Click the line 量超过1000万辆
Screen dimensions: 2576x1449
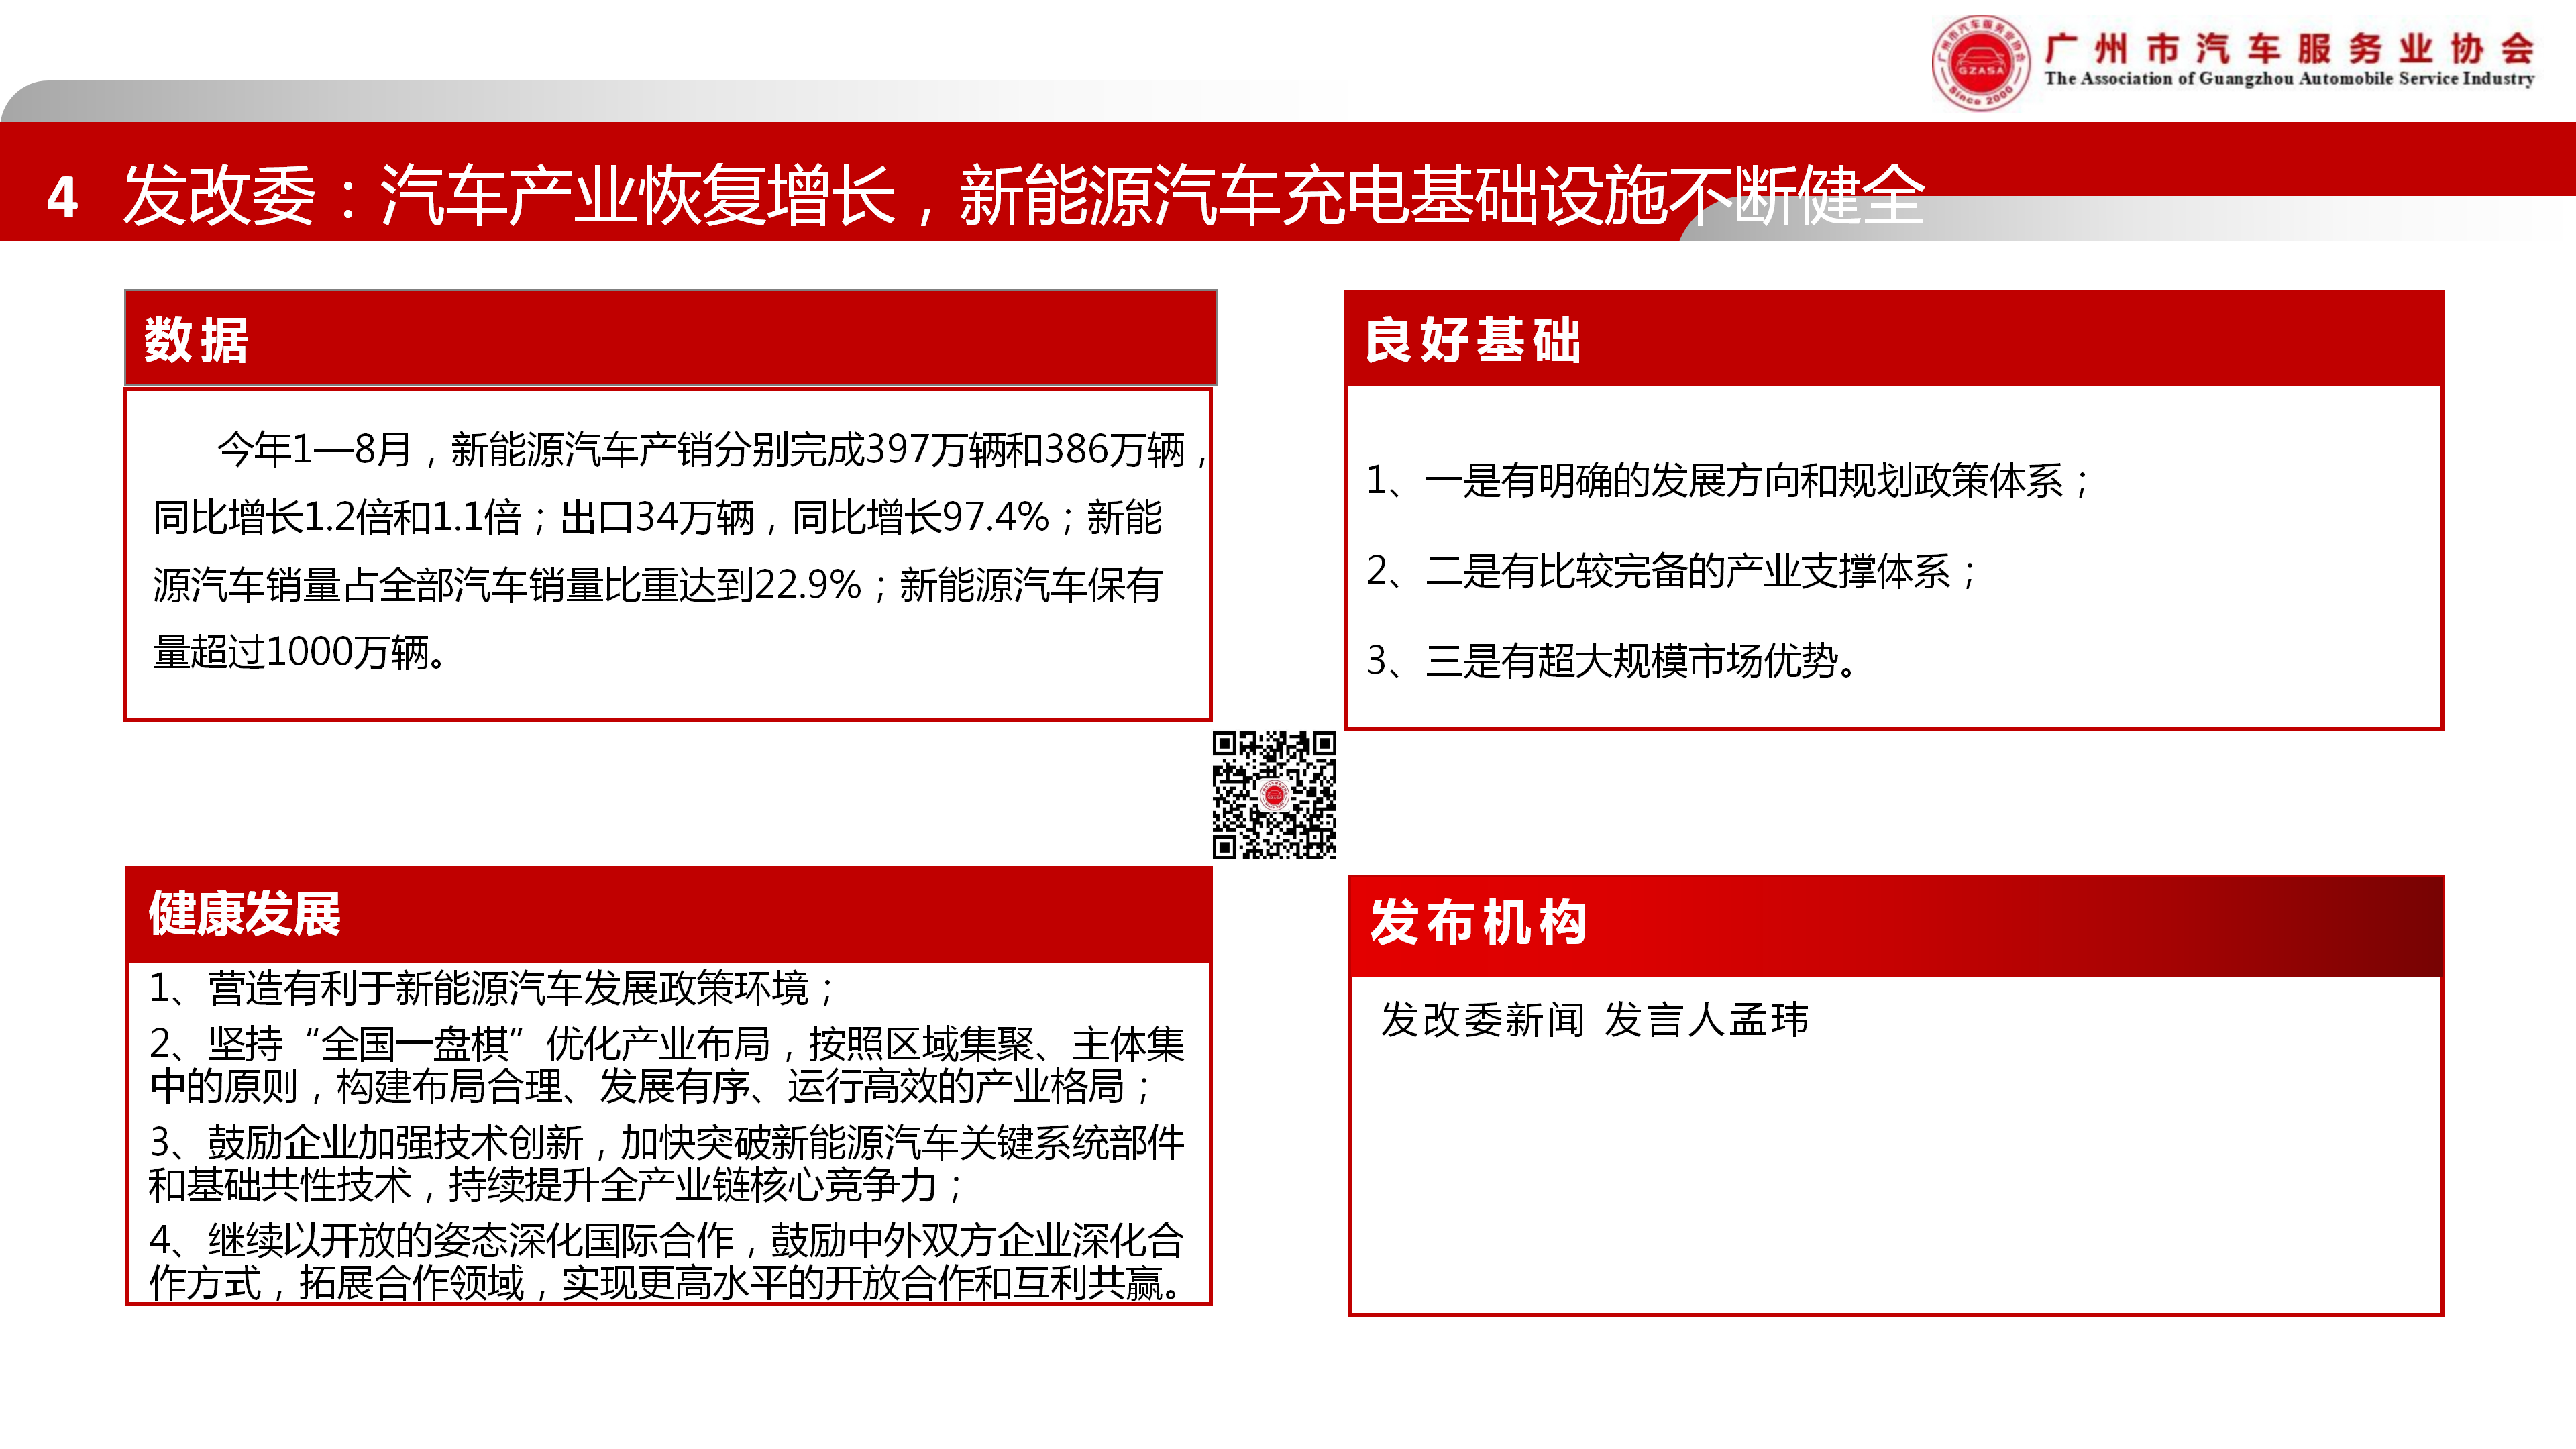click(x=300, y=652)
